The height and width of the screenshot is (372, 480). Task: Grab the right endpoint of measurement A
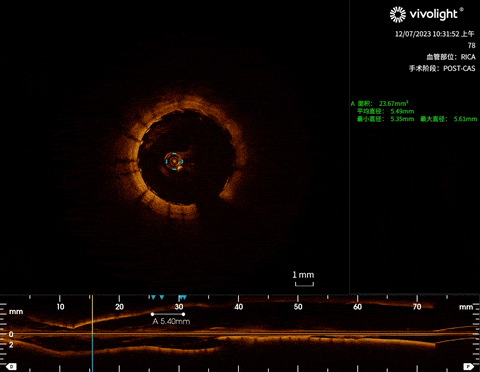pos(183,314)
